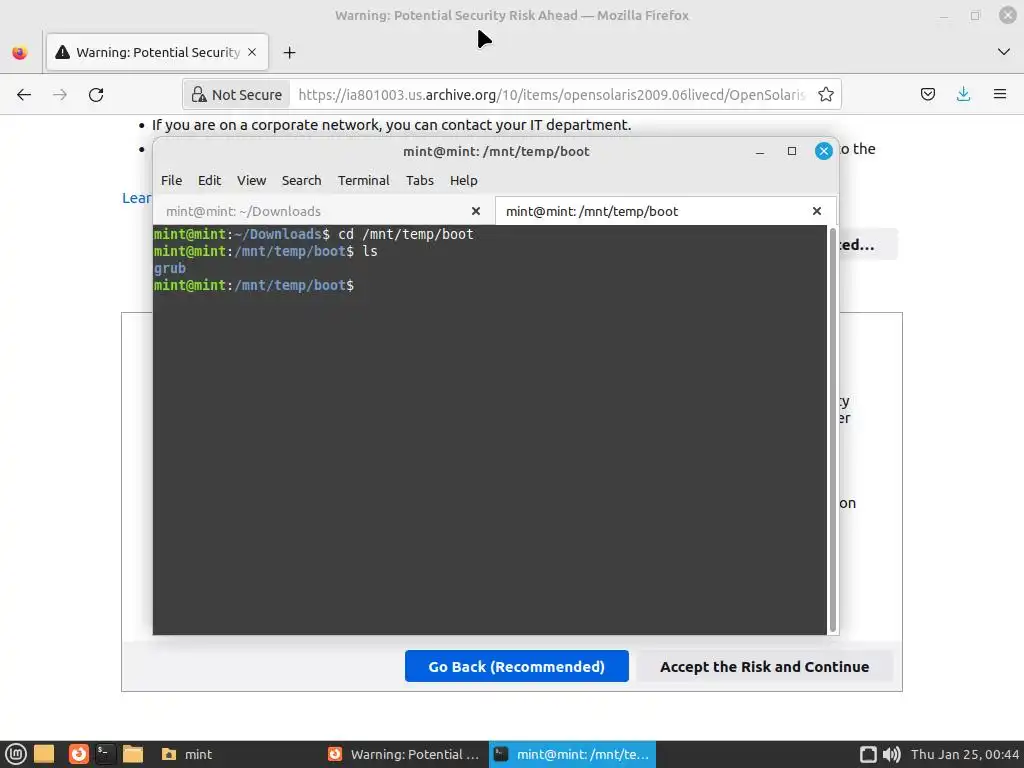Open Pocket save icon in Firefox
This screenshot has height=768, width=1024.
(927, 95)
